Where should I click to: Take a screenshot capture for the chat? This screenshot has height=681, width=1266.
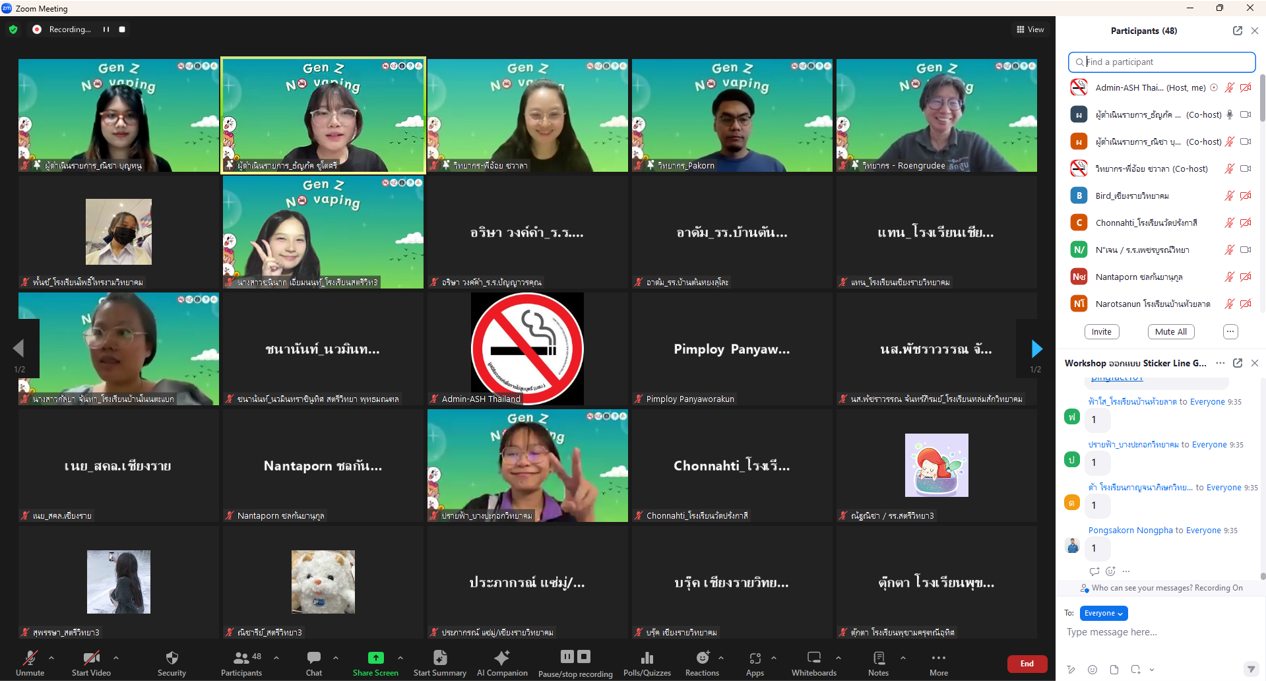(1135, 669)
